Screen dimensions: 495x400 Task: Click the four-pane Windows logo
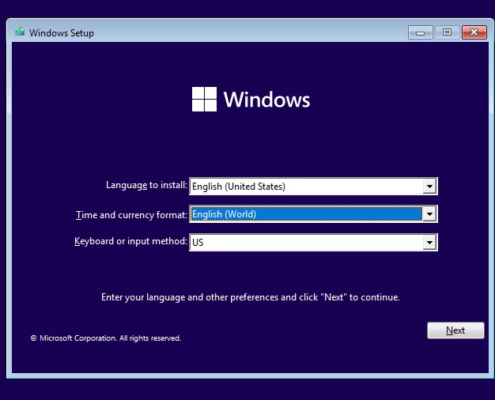(x=204, y=99)
